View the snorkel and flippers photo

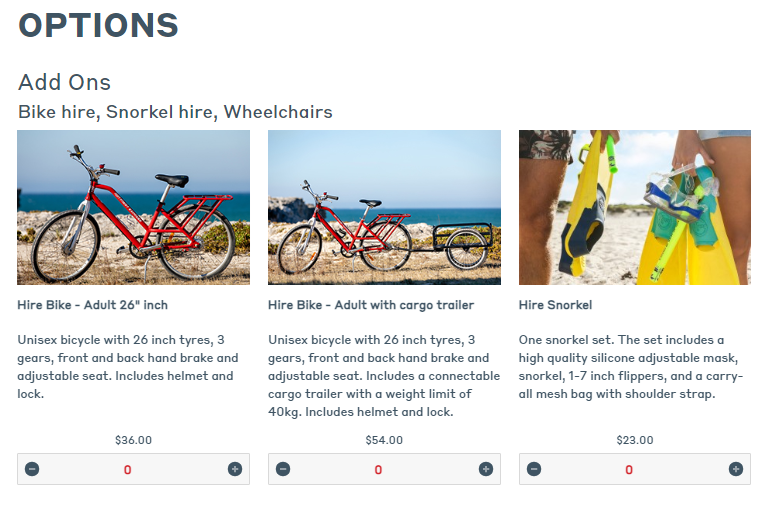634,207
